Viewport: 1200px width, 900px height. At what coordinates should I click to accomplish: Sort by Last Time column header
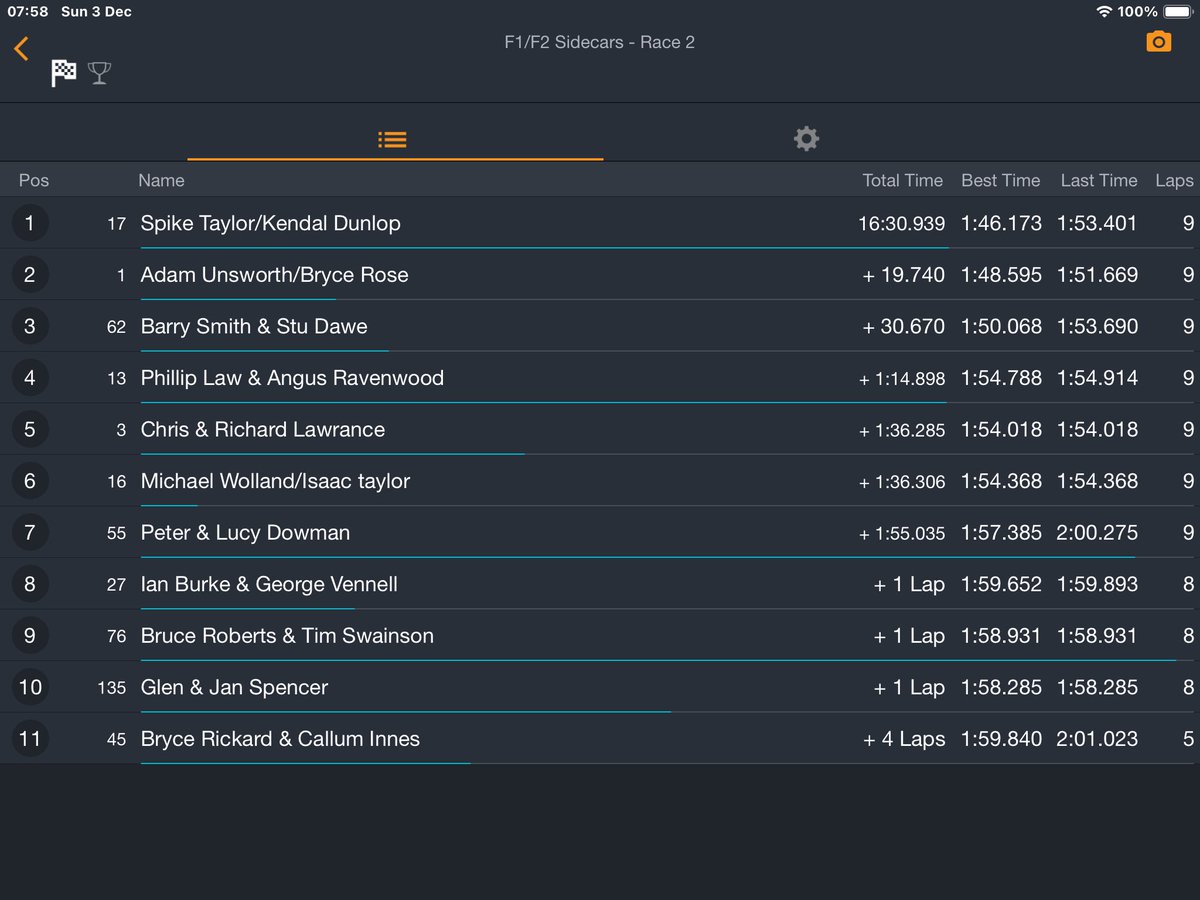point(1099,181)
